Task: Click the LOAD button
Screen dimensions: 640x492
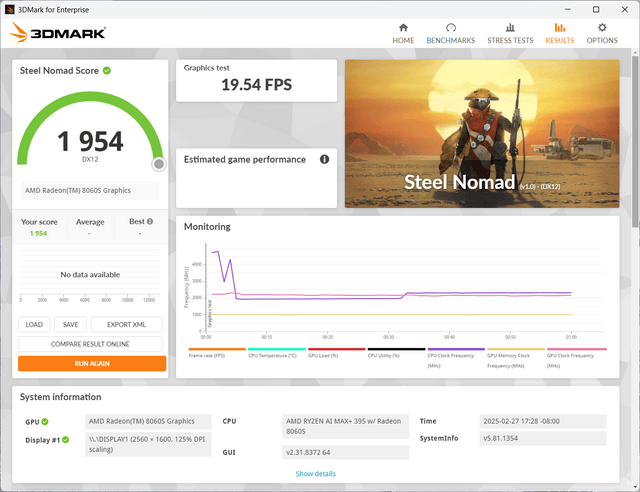Action: tap(34, 325)
